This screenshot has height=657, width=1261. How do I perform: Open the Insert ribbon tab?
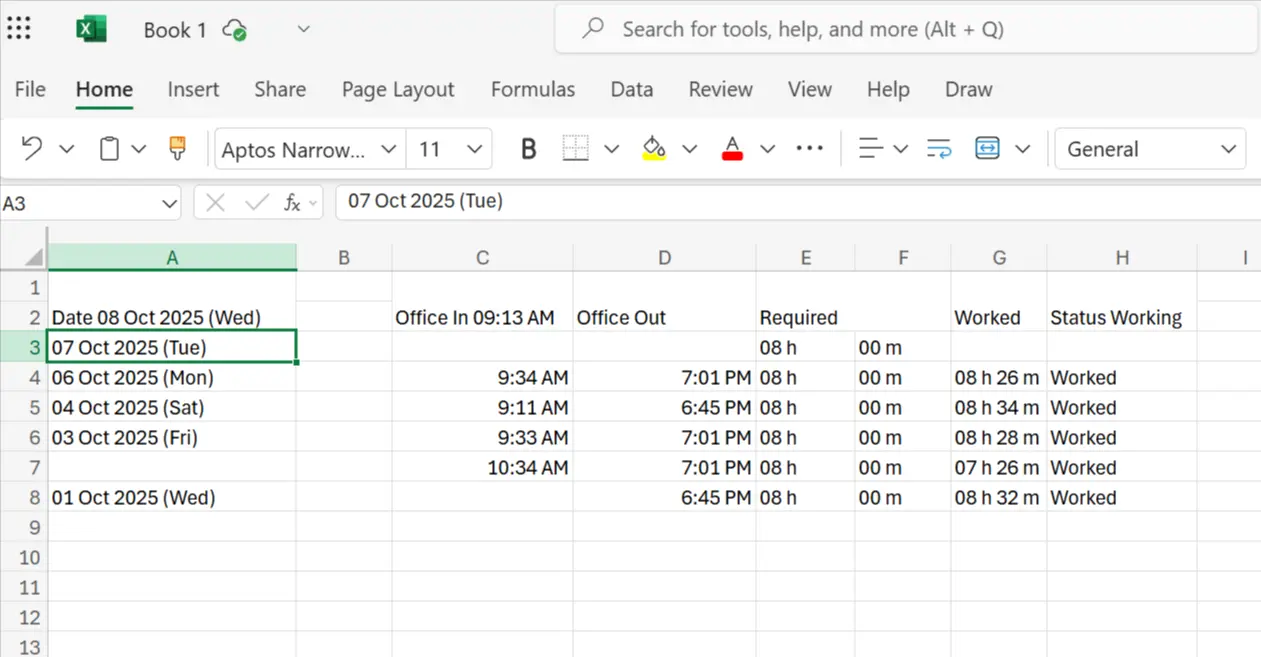coord(193,89)
